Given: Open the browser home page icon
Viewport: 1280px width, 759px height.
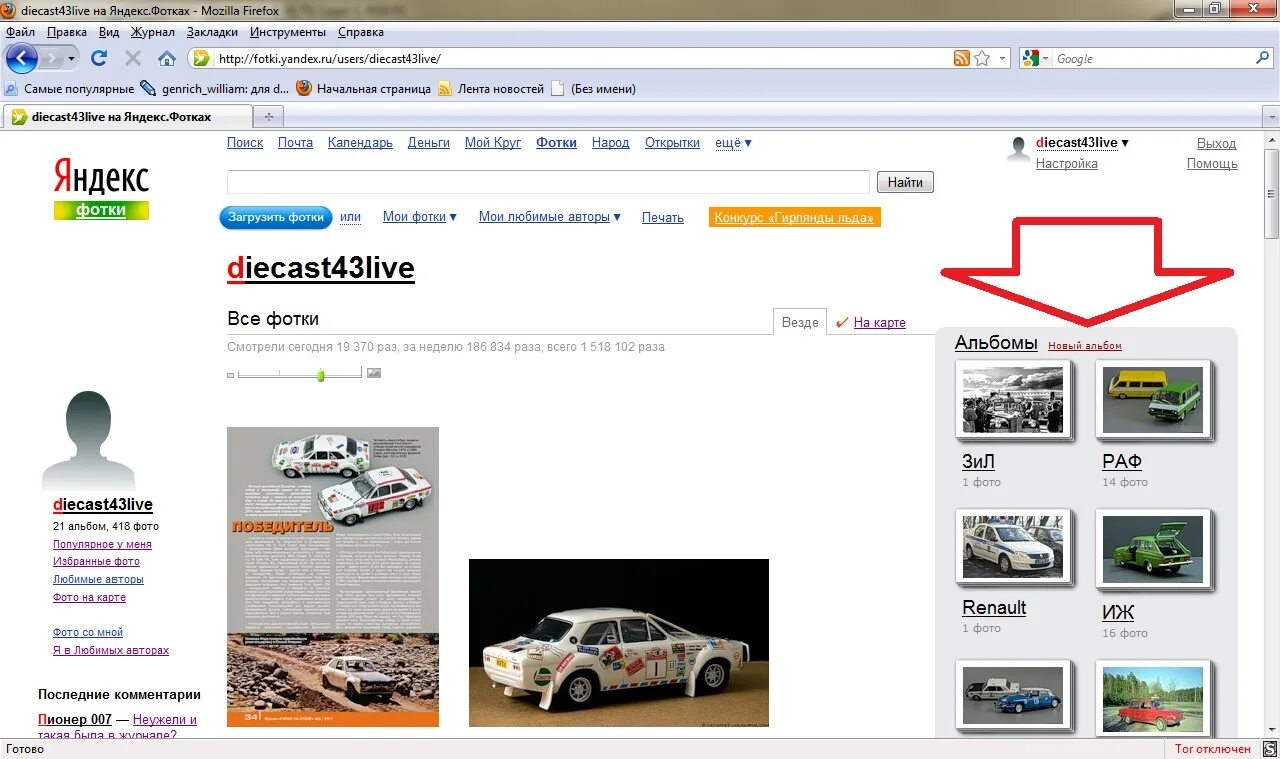Looking at the screenshot, I should pyautogui.click(x=167, y=58).
